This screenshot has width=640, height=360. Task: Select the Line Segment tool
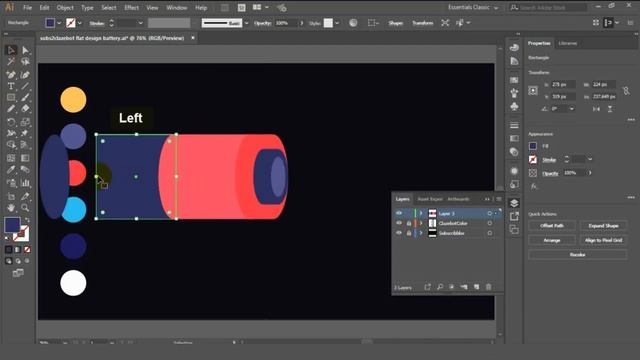coord(25,86)
